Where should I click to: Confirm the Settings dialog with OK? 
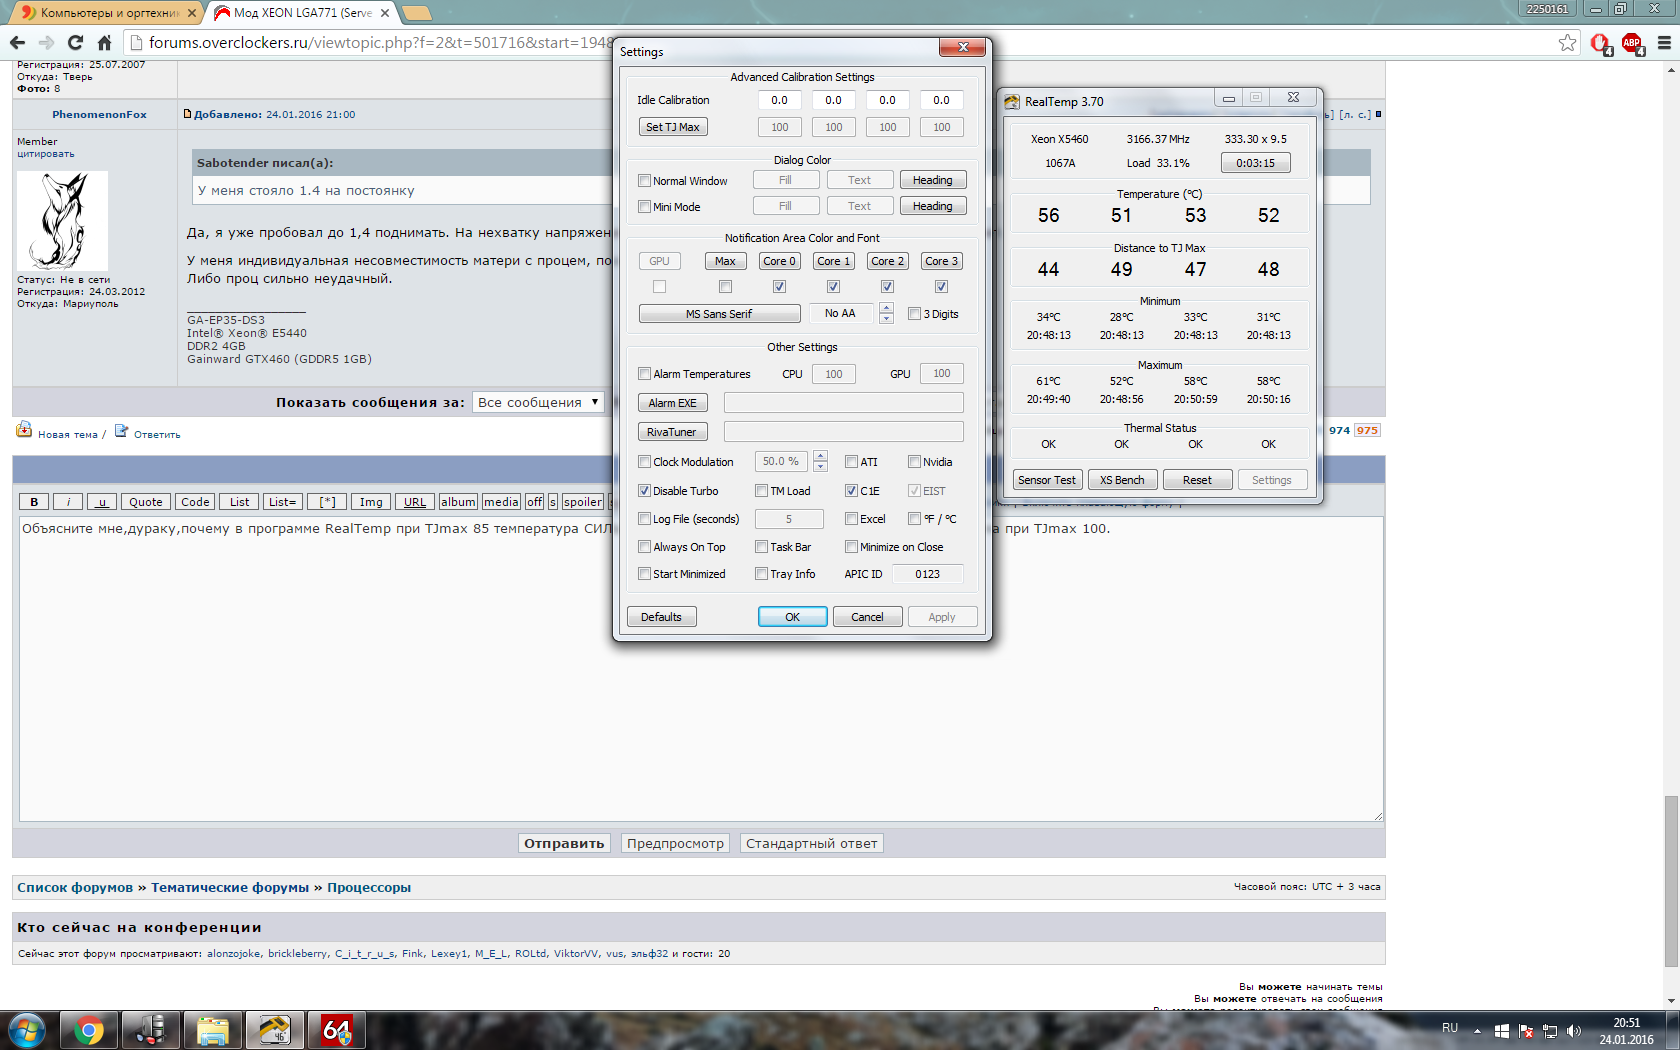click(x=793, y=617)
